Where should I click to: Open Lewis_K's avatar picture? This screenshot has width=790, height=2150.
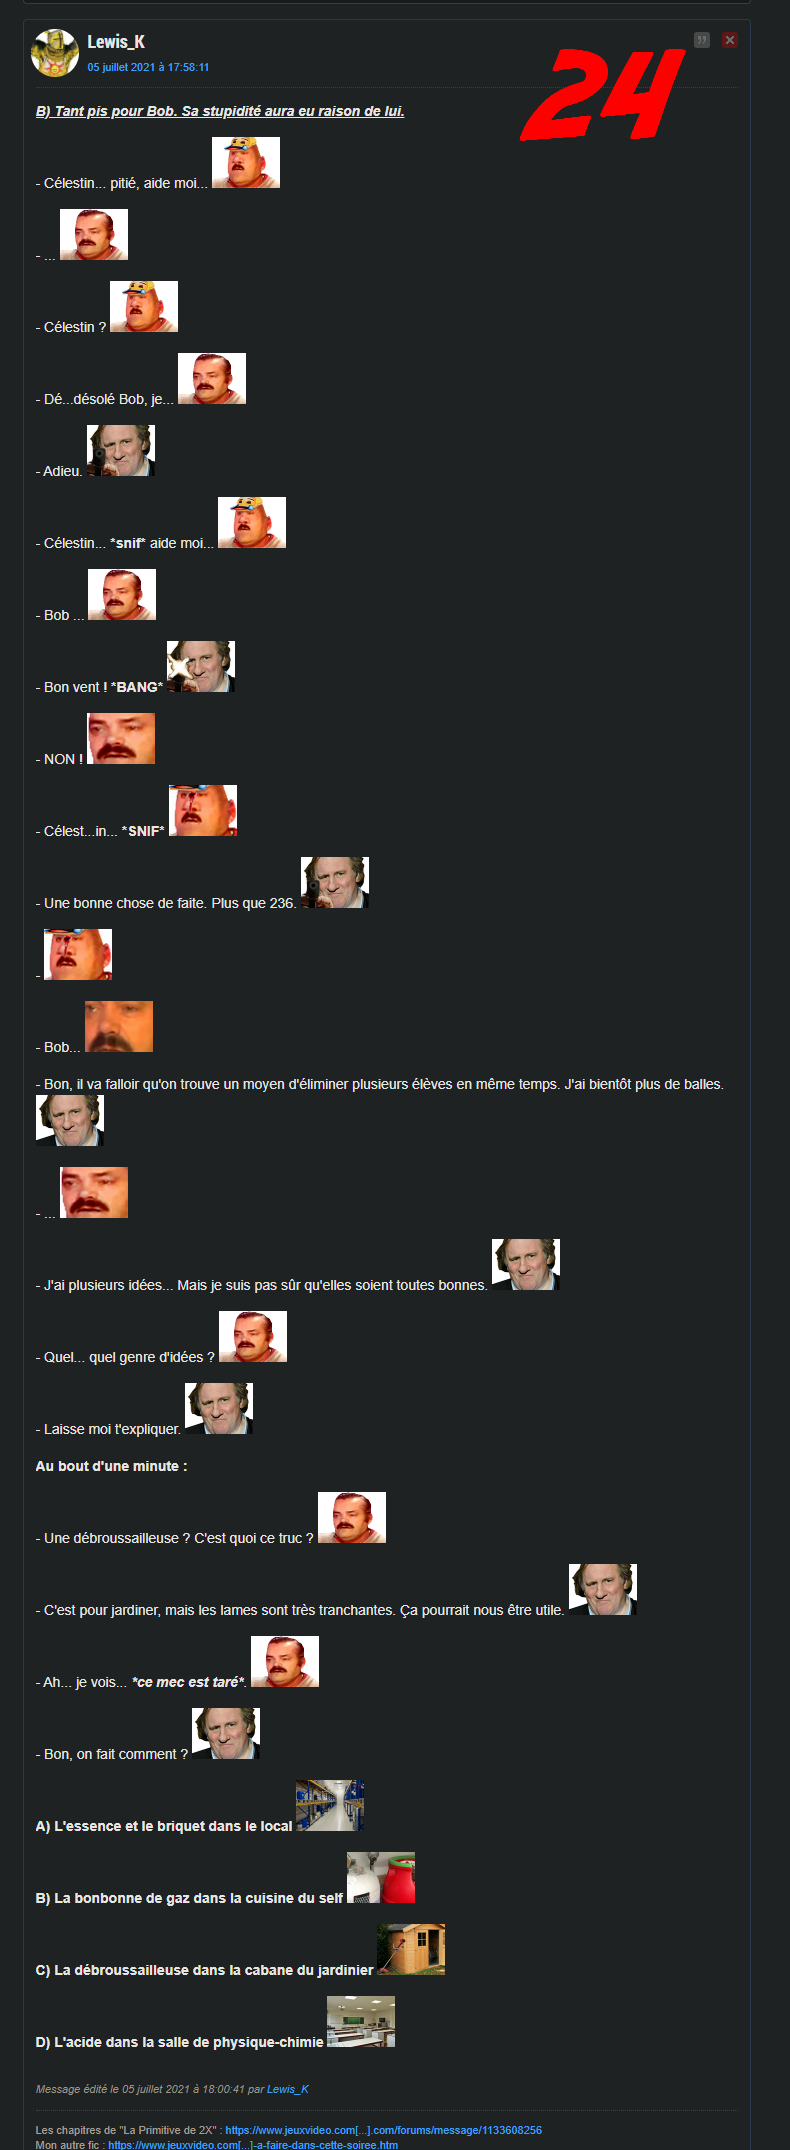point(55,53)
